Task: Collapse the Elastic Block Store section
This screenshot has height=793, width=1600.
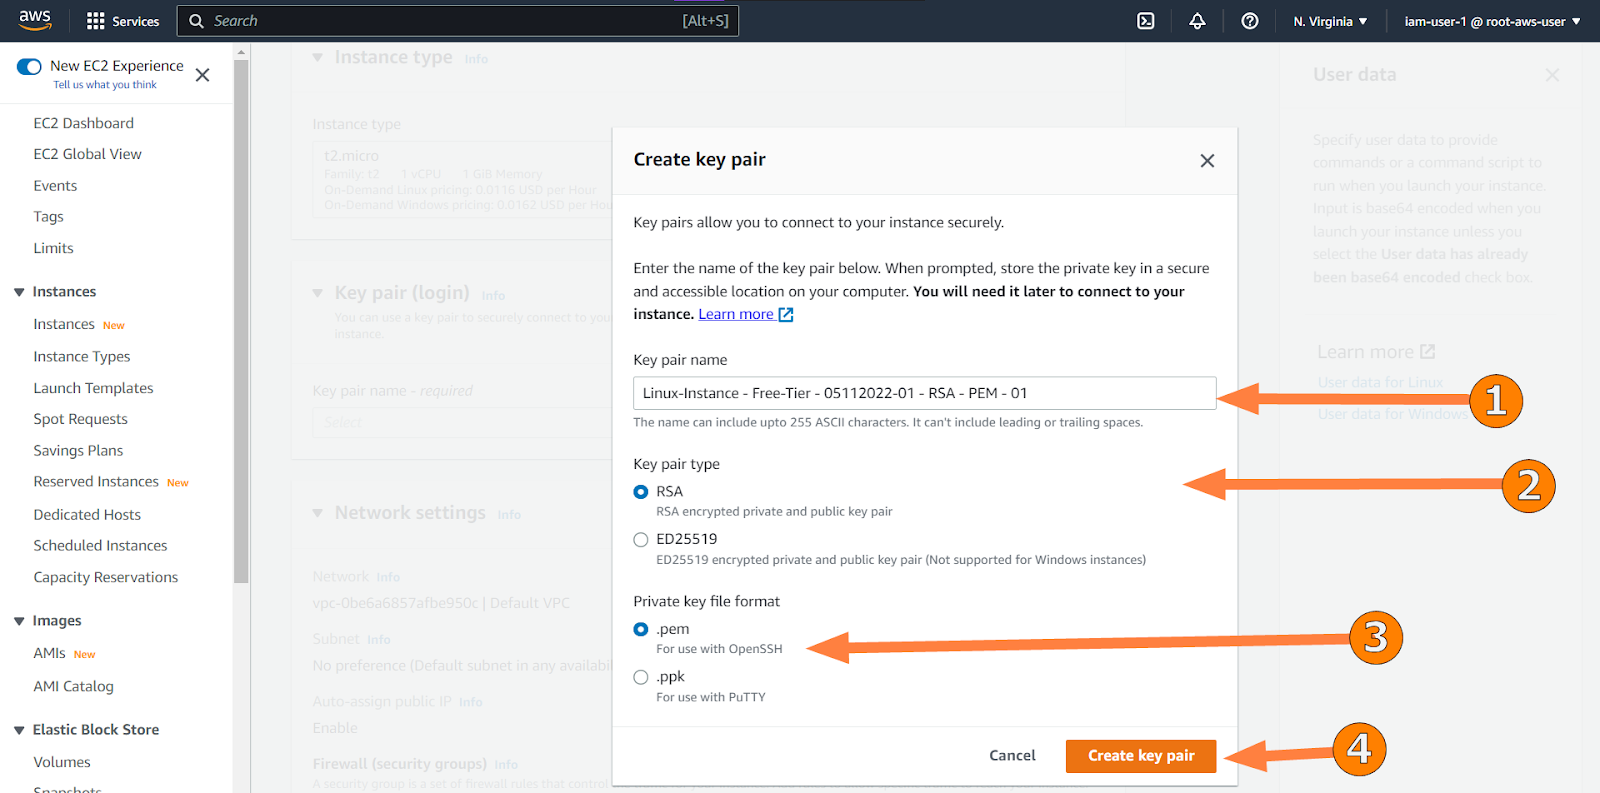Action: coord(19,730)
